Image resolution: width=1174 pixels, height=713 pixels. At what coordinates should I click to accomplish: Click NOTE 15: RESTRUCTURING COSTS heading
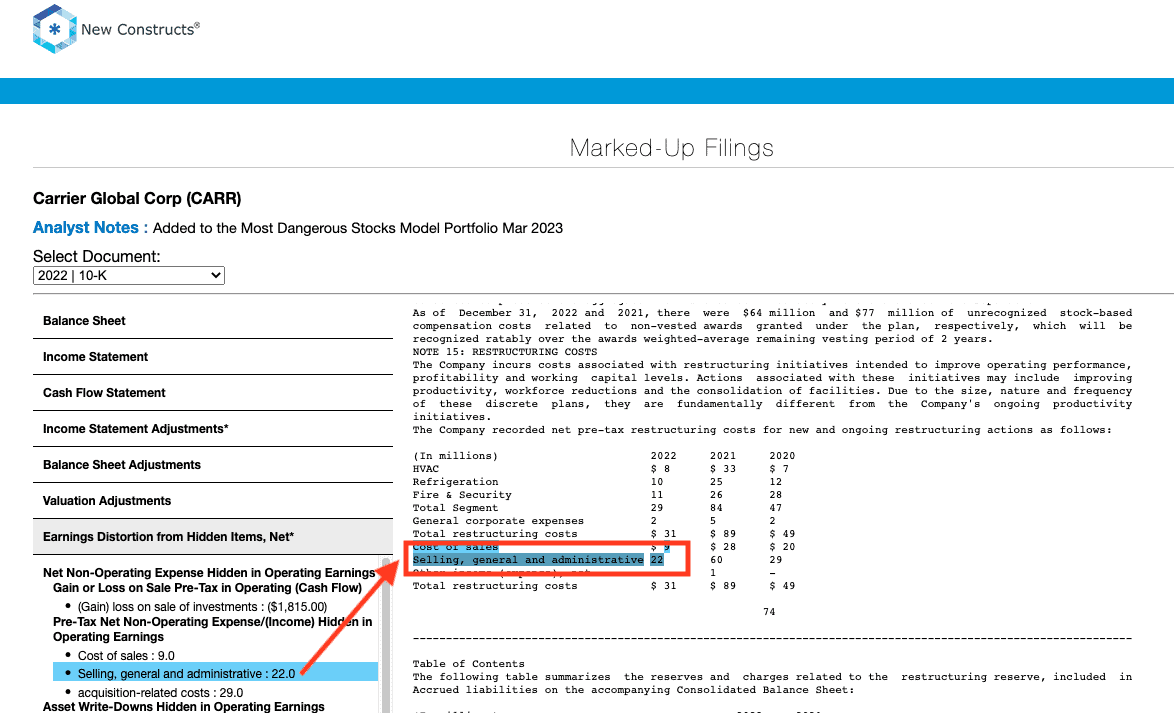point(505,351)
